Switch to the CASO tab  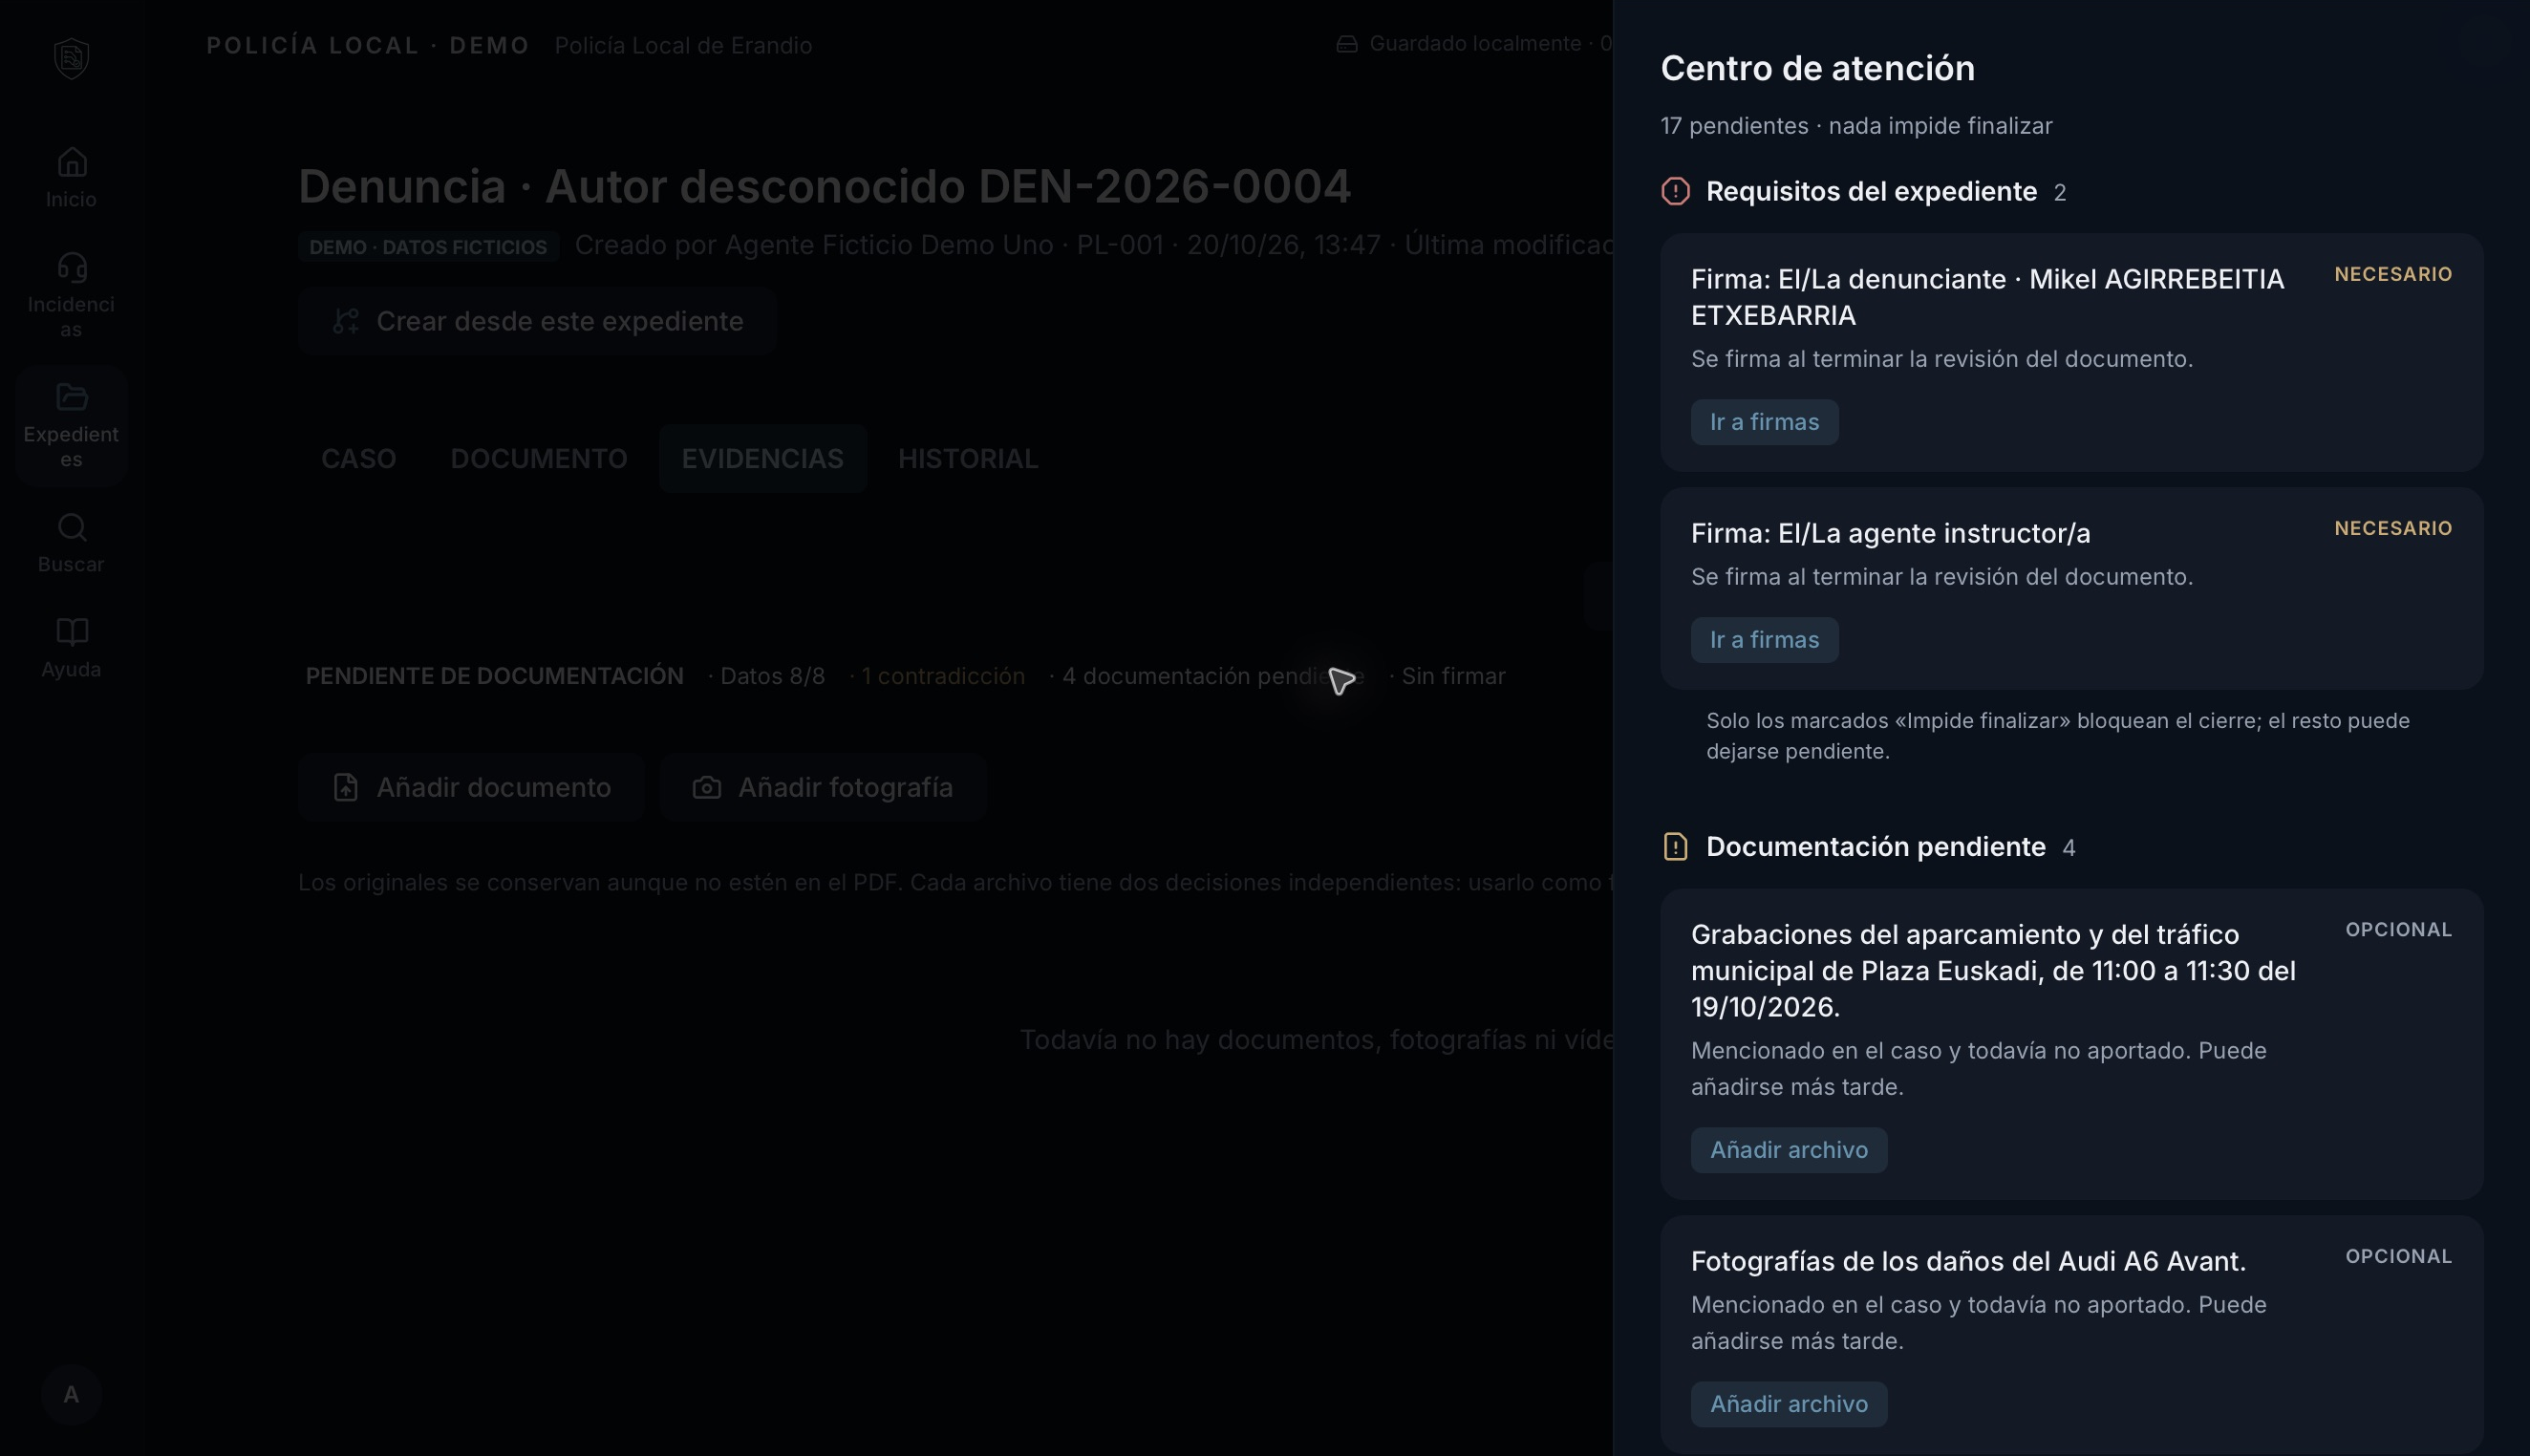point(358,458)
